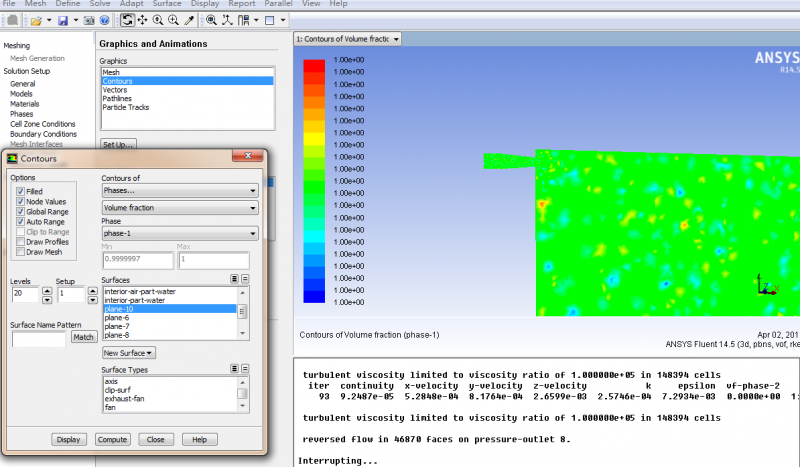Select the pan translate view tool
Image resolution: width=800 pixels, height=467 pixels.
(x=142, y=20)
